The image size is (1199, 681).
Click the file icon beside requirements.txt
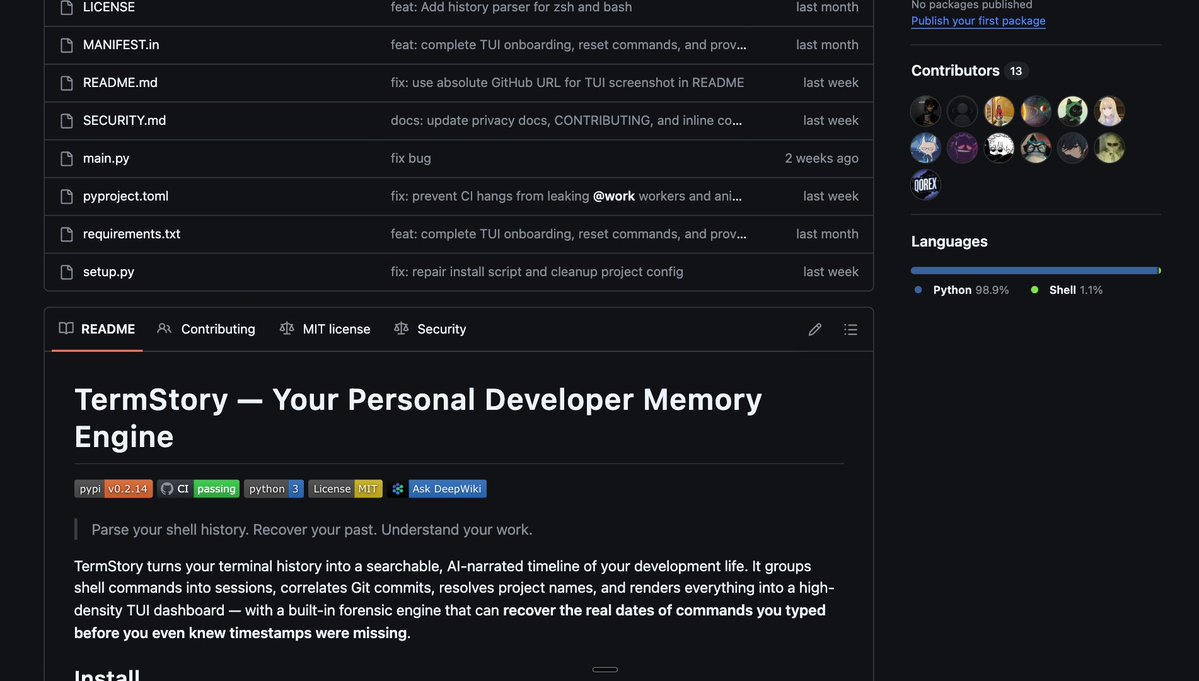click(x=67, y=234)
